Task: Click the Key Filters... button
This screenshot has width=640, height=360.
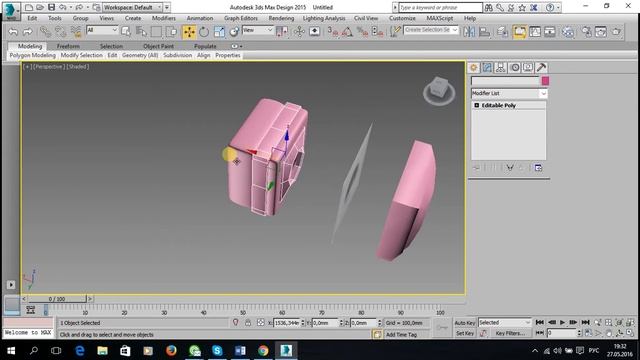Action: [x=510, y=333]
